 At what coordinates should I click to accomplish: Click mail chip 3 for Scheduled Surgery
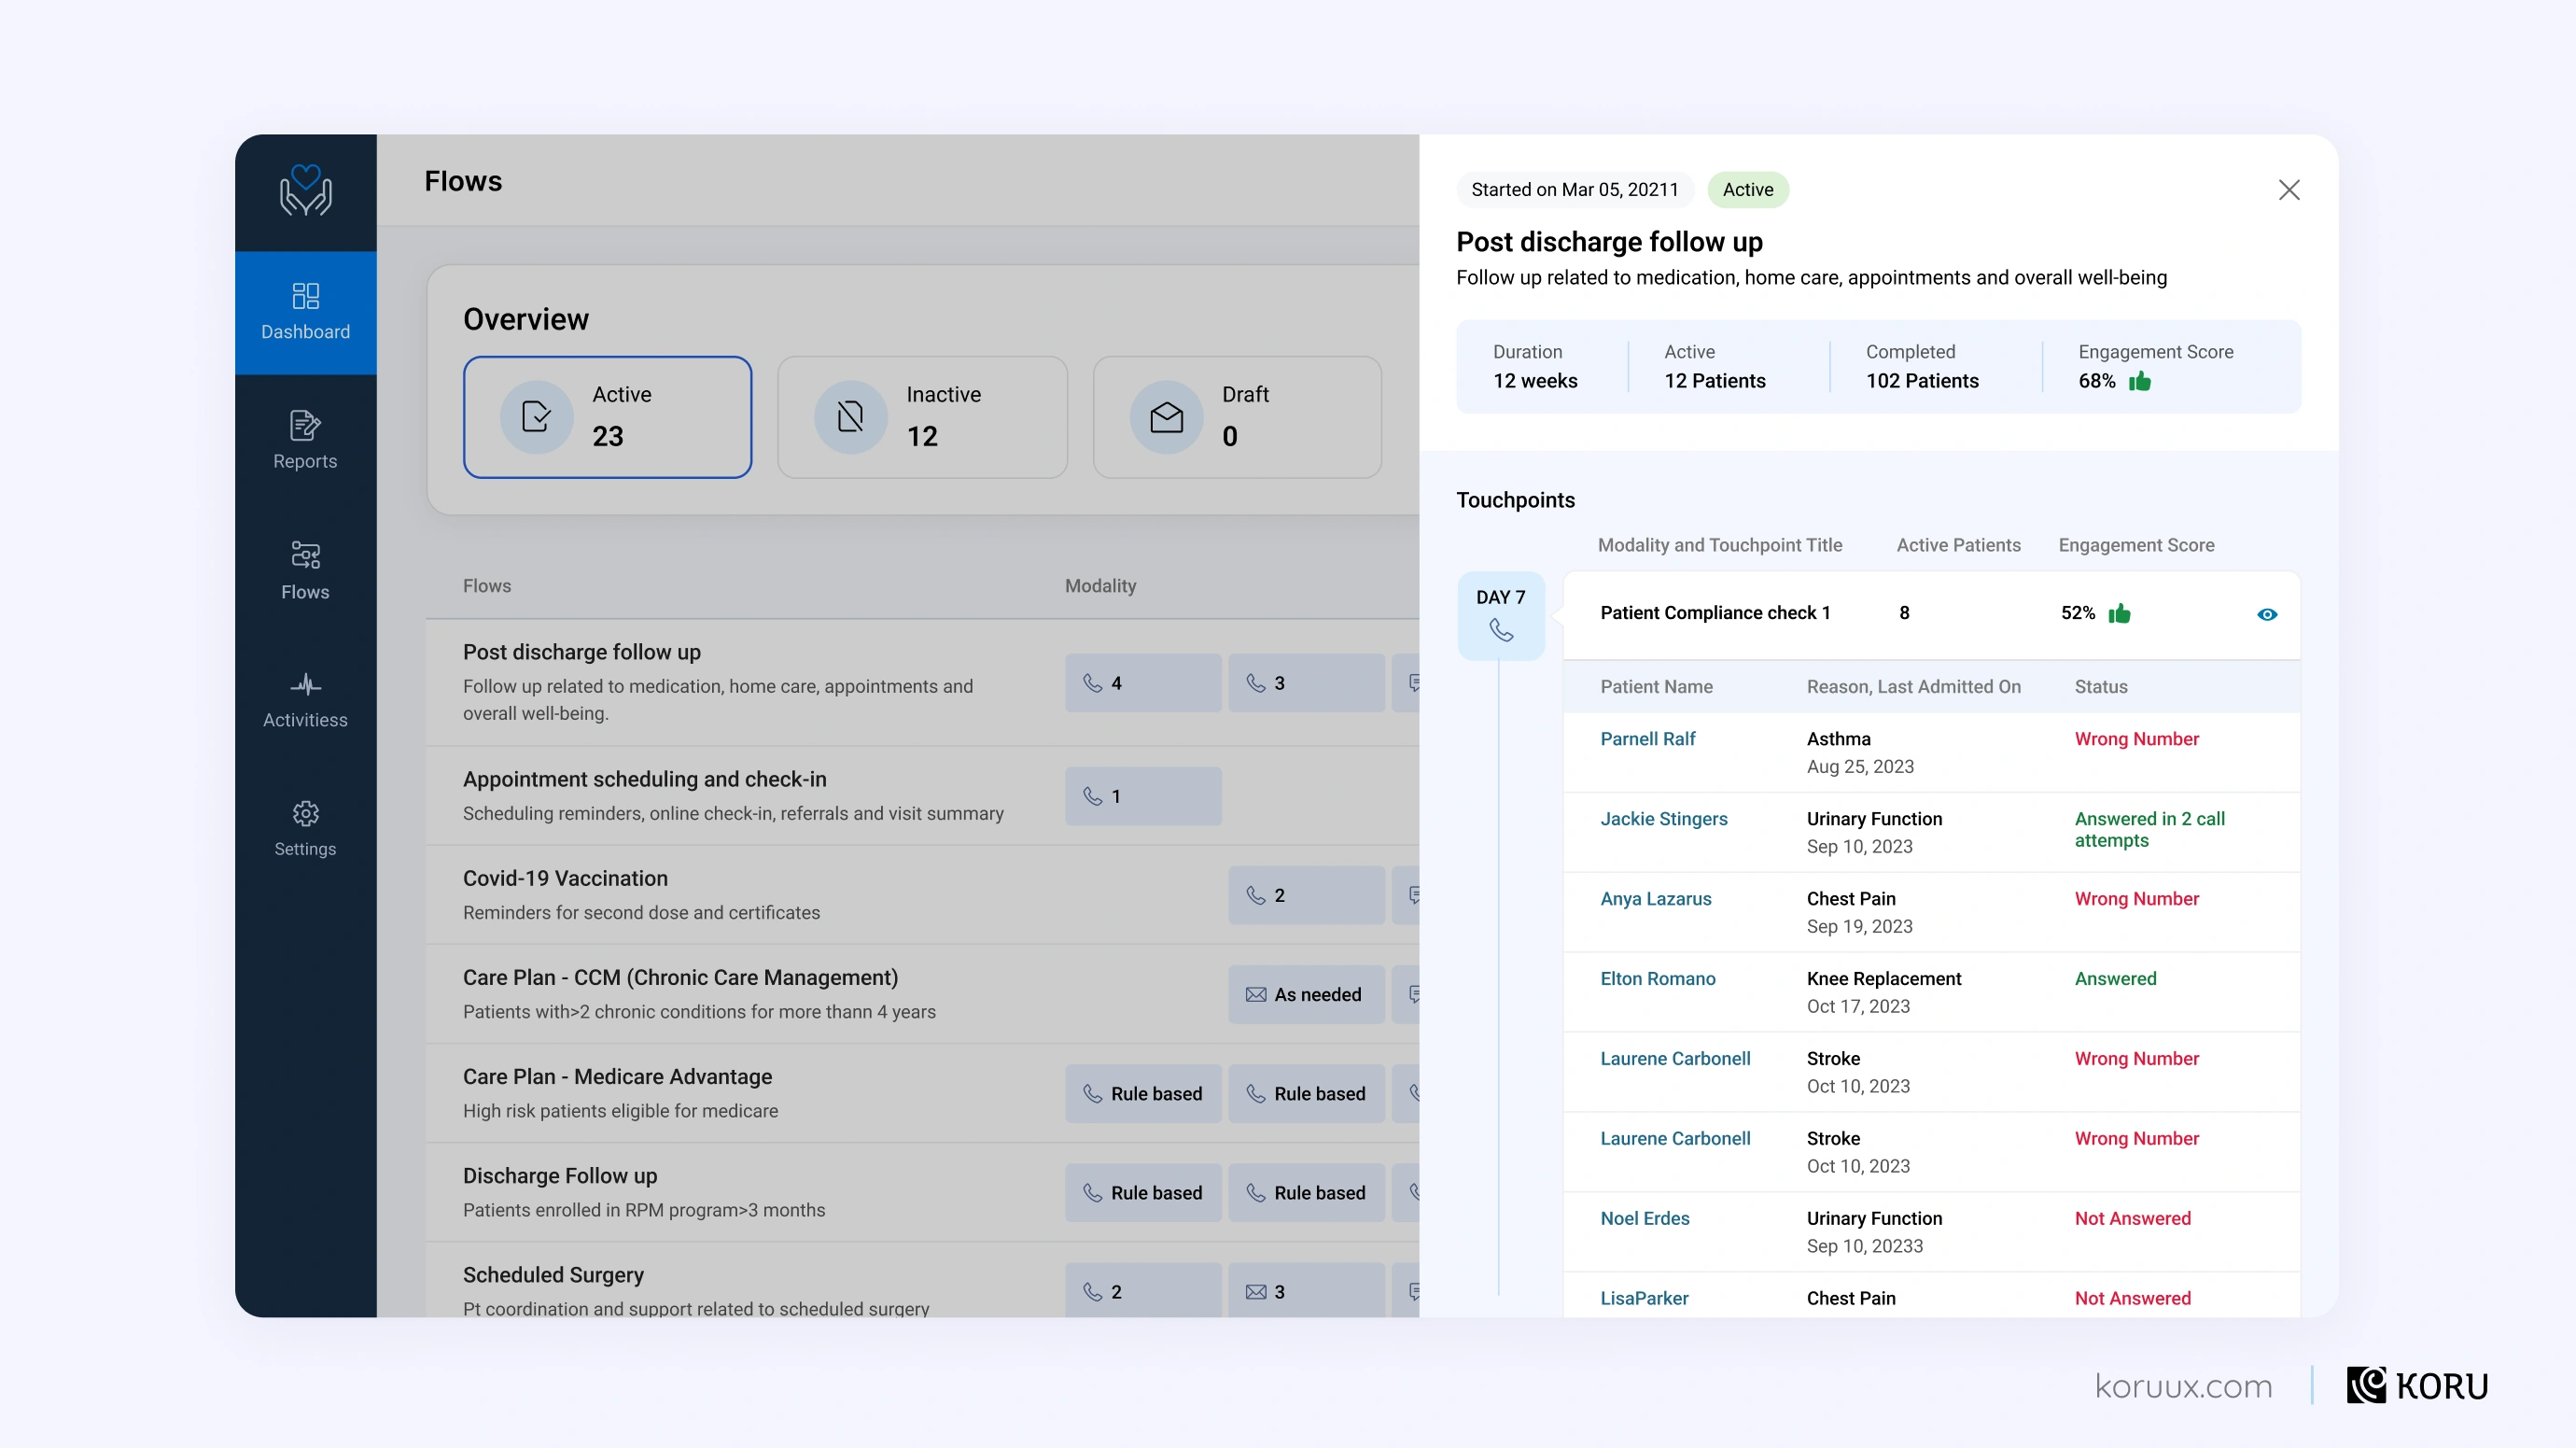[1306, 1291]
